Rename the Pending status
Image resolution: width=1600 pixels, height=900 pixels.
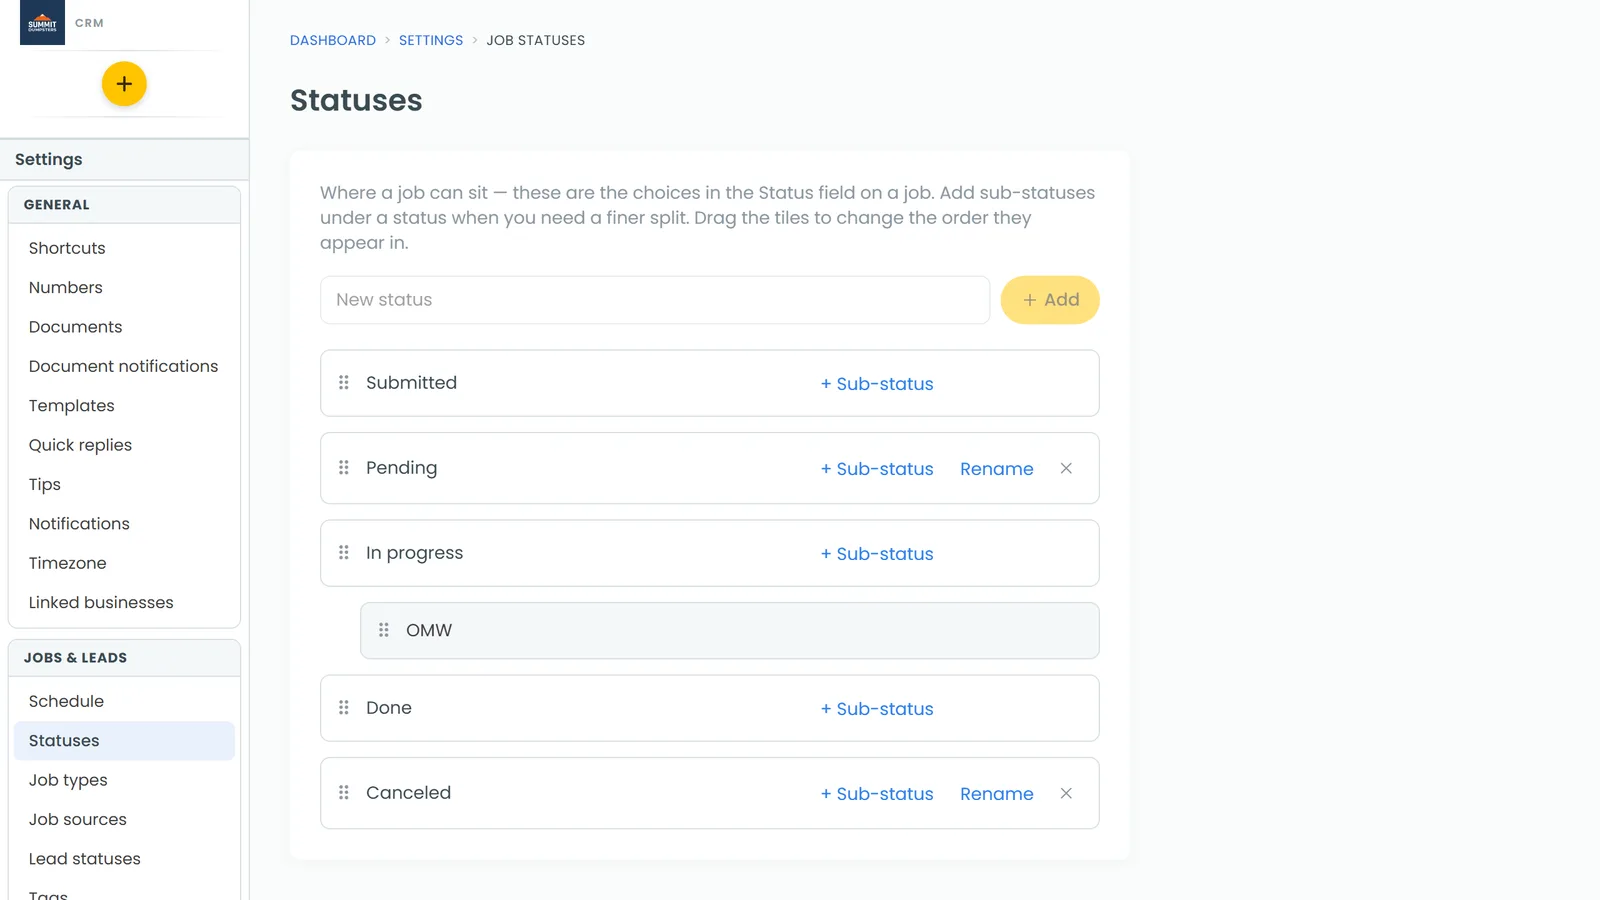click(x=997, y=469)
